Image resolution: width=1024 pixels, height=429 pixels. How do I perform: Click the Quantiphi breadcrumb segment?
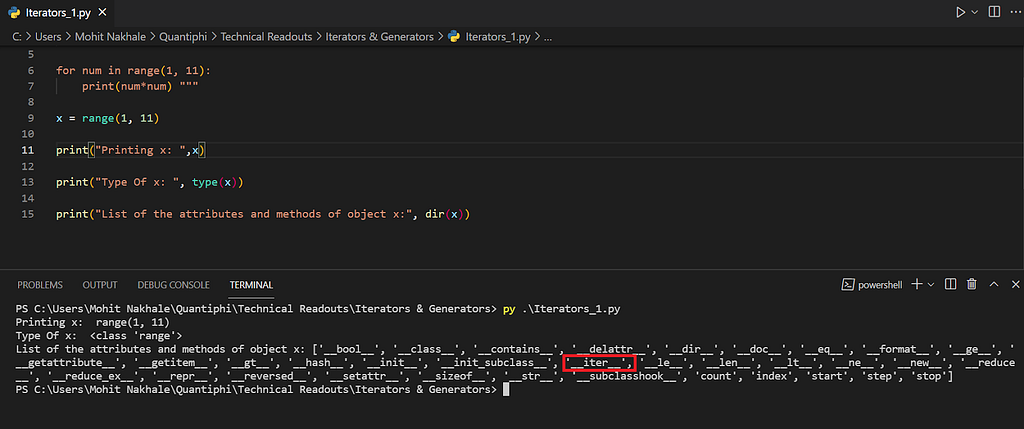184,37
